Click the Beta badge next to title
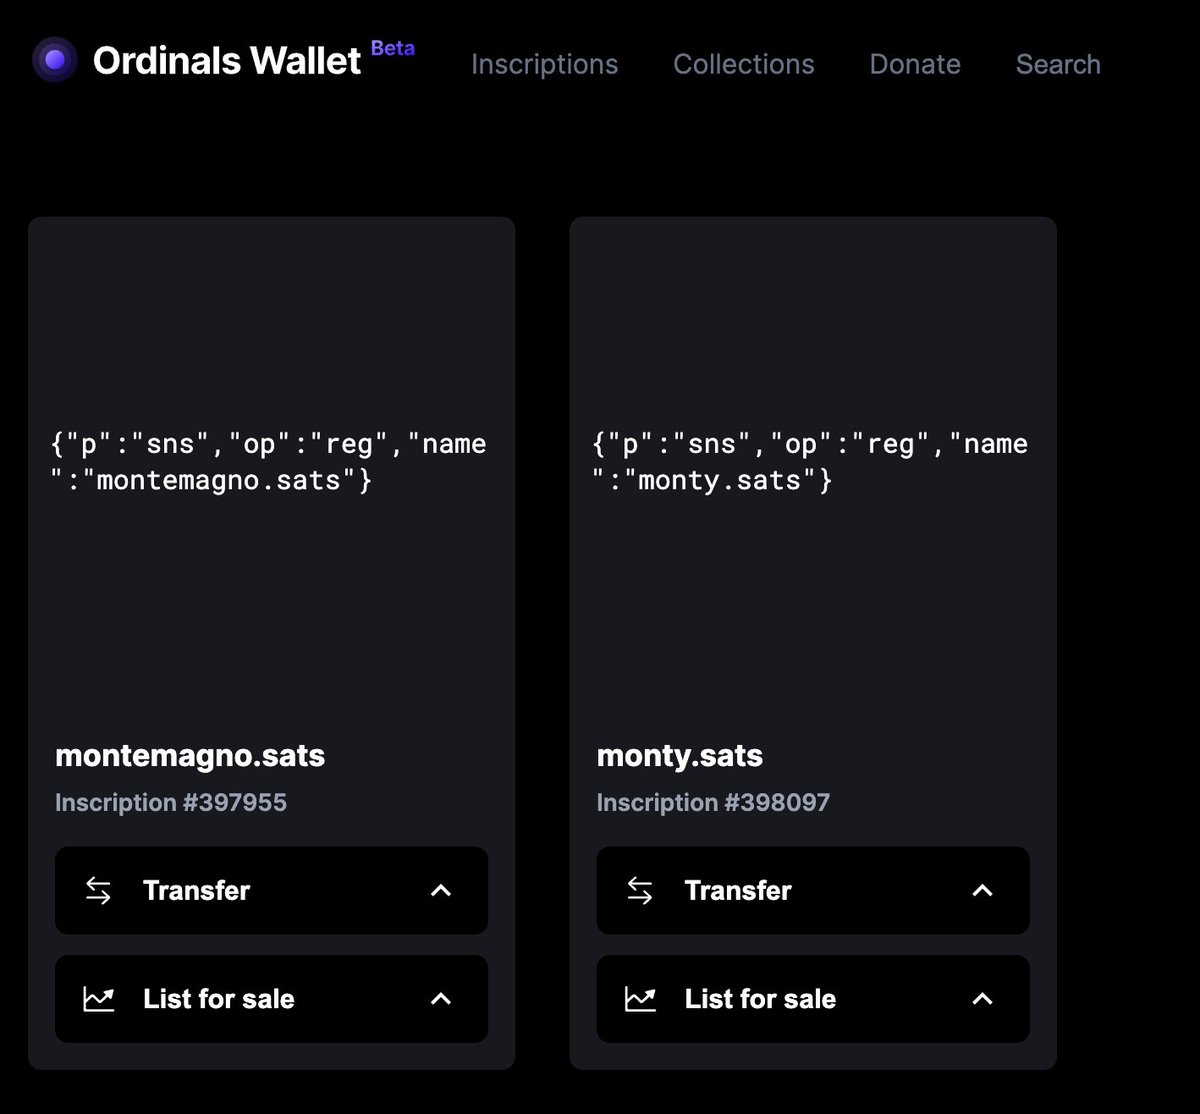 393,48
